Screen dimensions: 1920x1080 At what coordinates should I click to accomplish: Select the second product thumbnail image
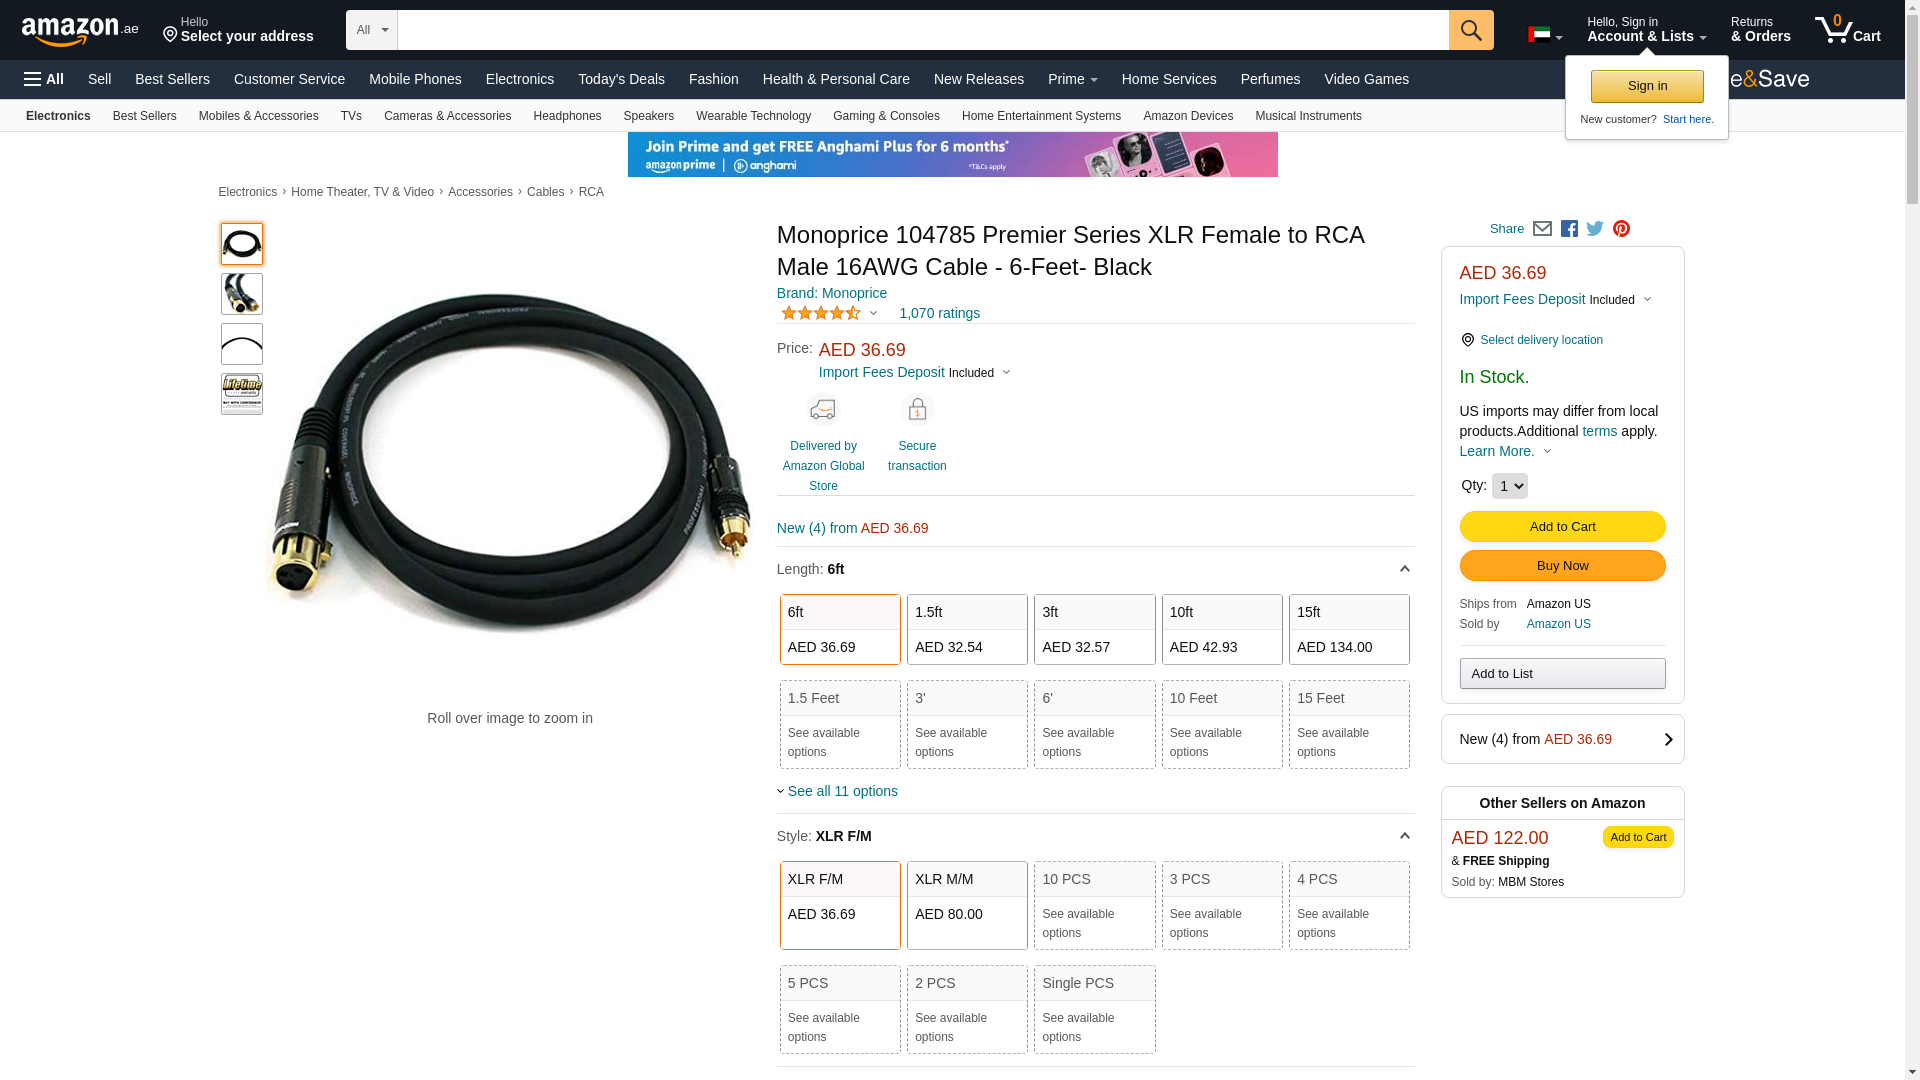coord(242,294)
